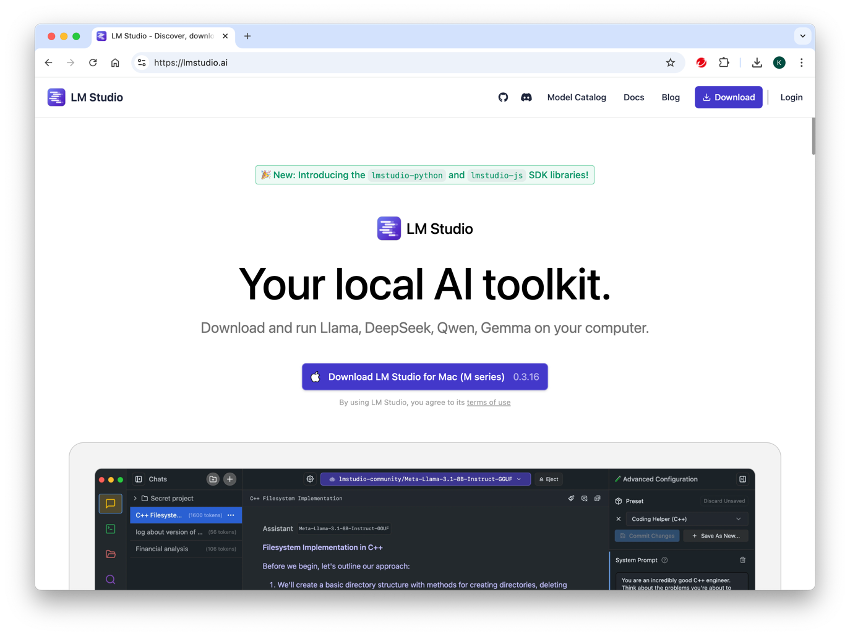The height and width of the screenshot is (636, 850).
Task: Go back with the browser back arrow
Action: [x=49, y=63]
